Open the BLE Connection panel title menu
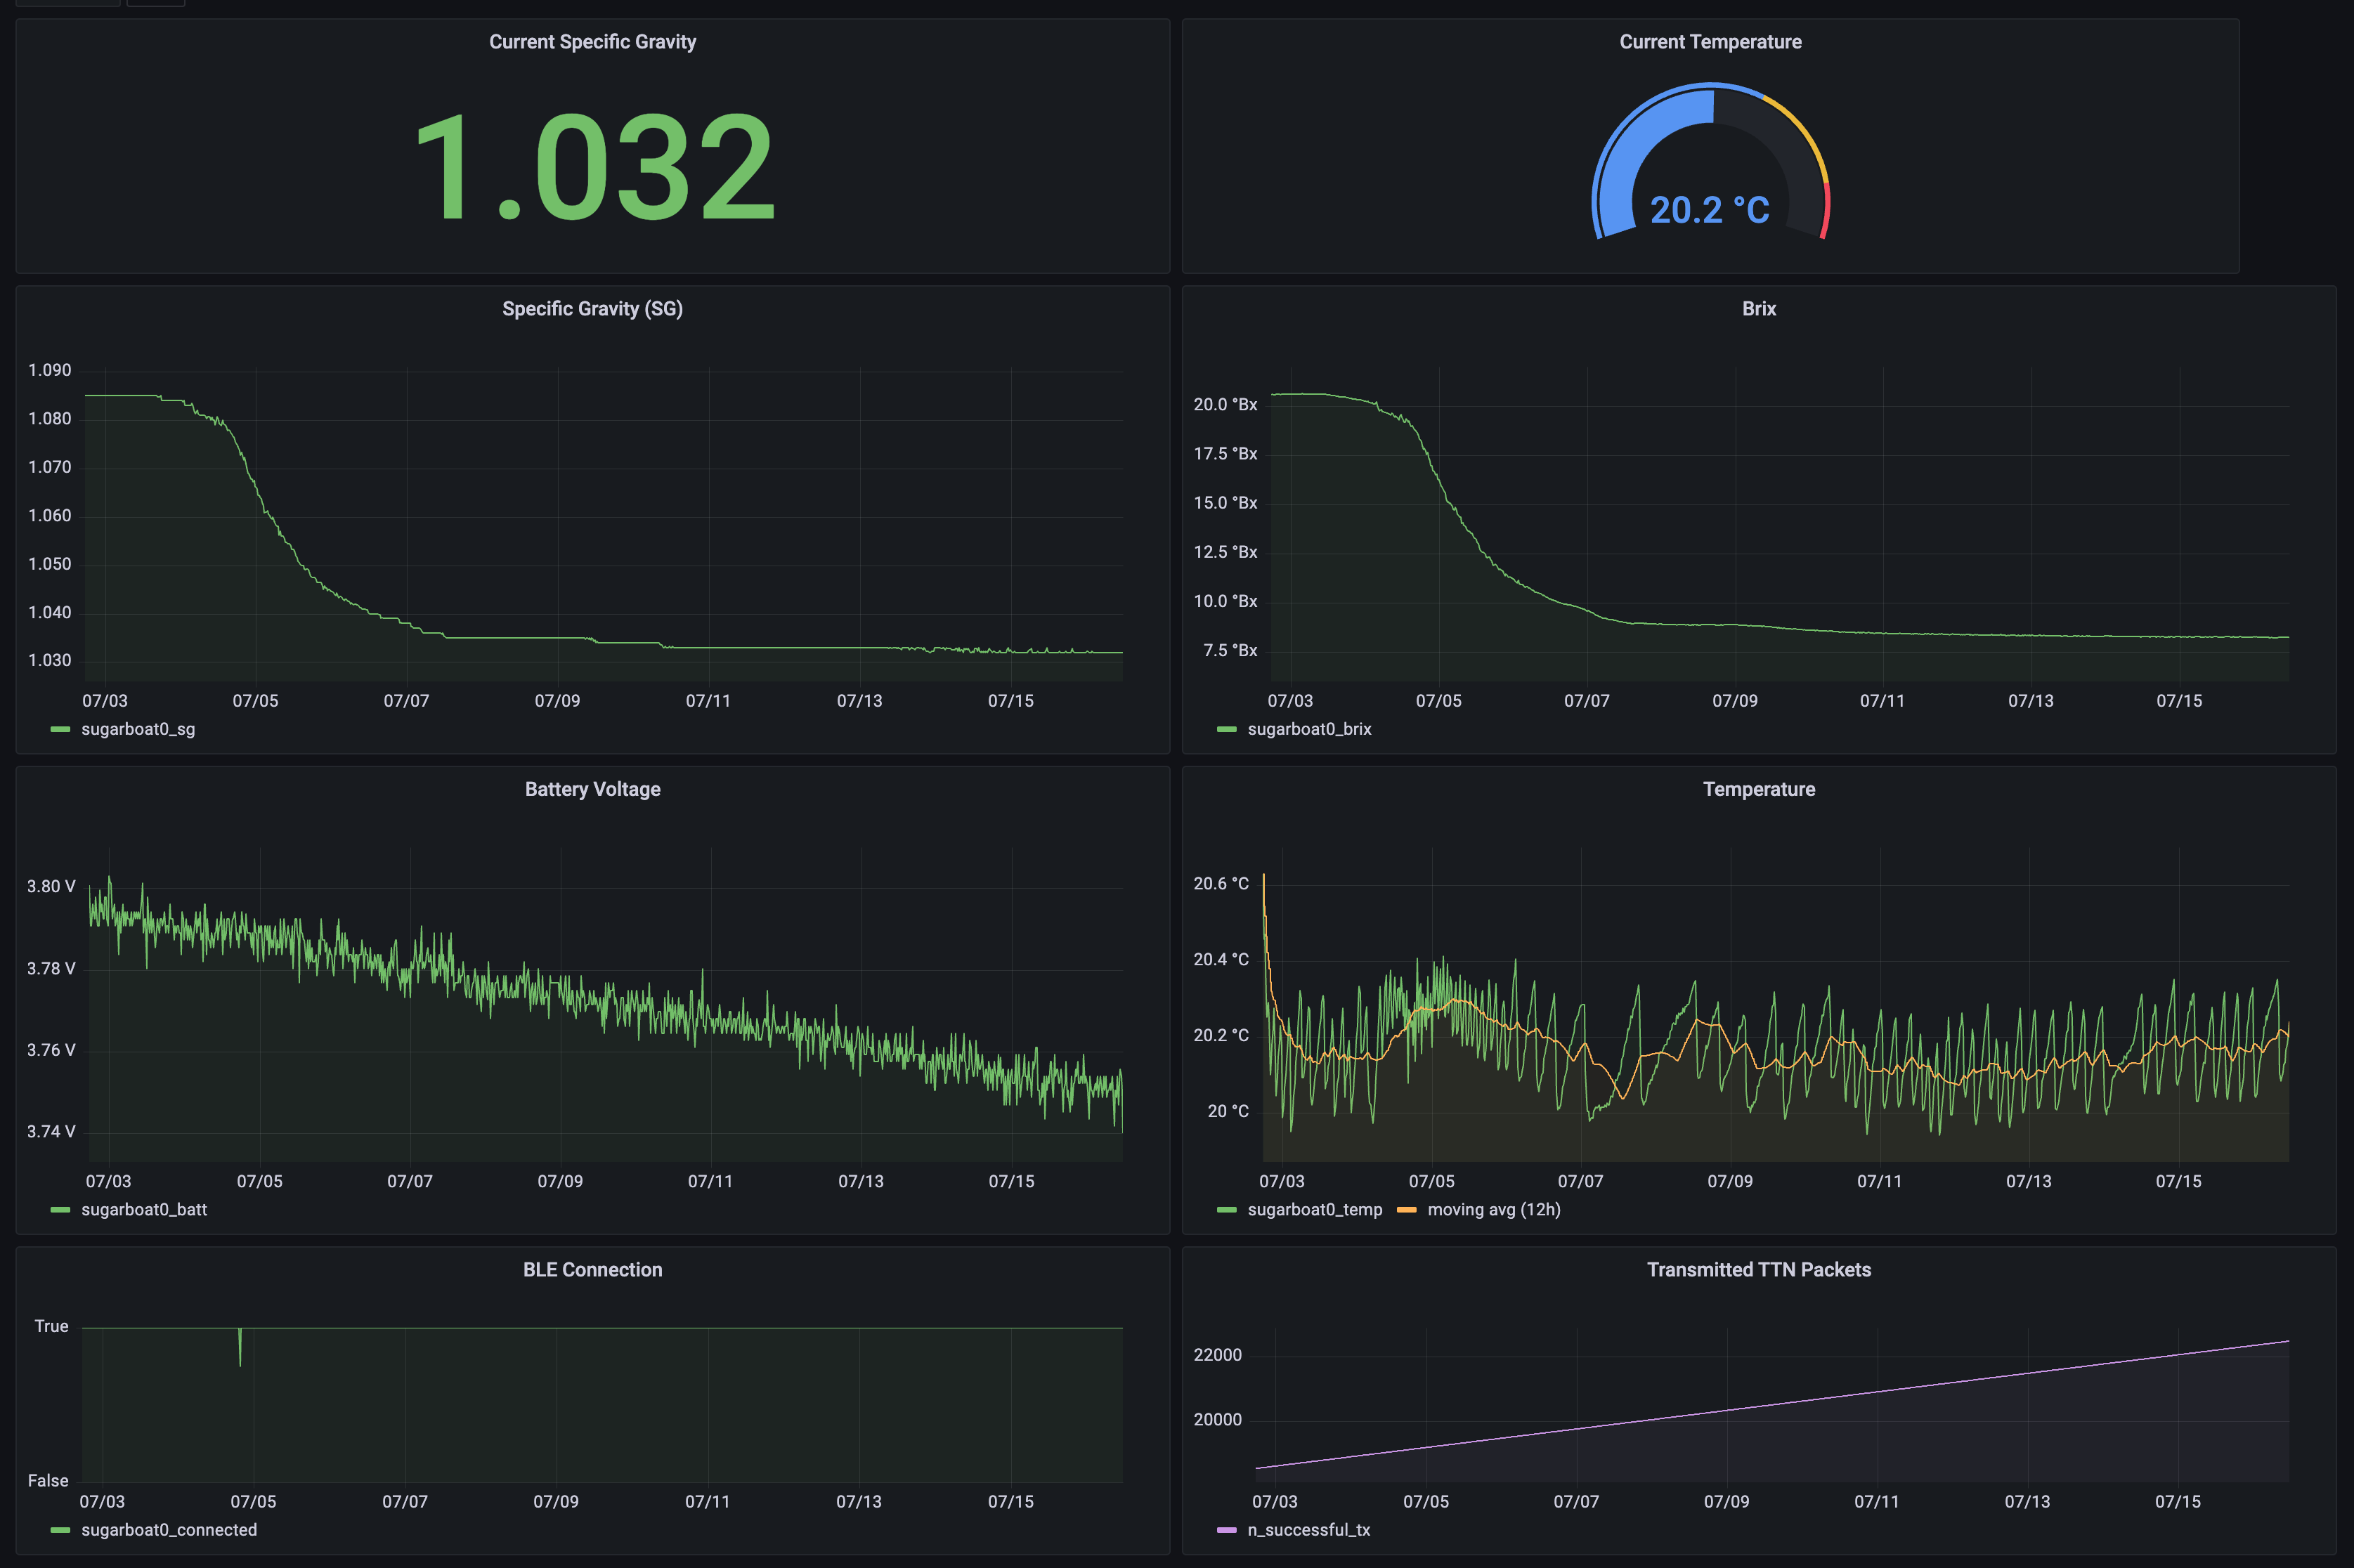Viewport: 2354px width, 1568px height. tap(592, 1269)
